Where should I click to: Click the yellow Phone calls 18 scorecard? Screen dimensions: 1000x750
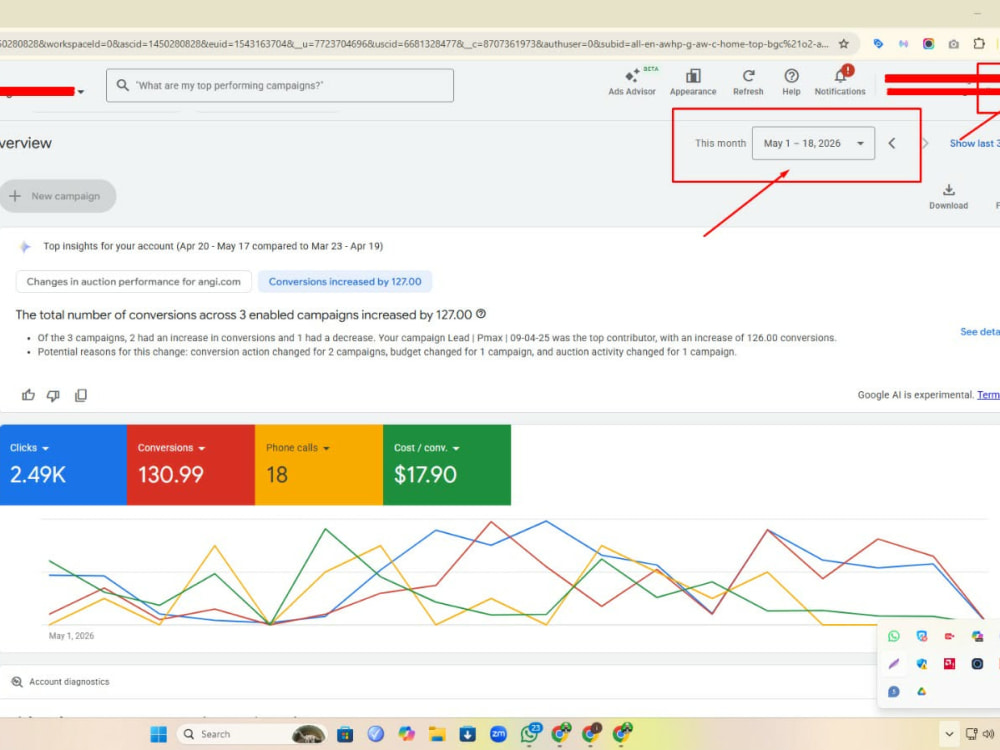pos(319,465)
